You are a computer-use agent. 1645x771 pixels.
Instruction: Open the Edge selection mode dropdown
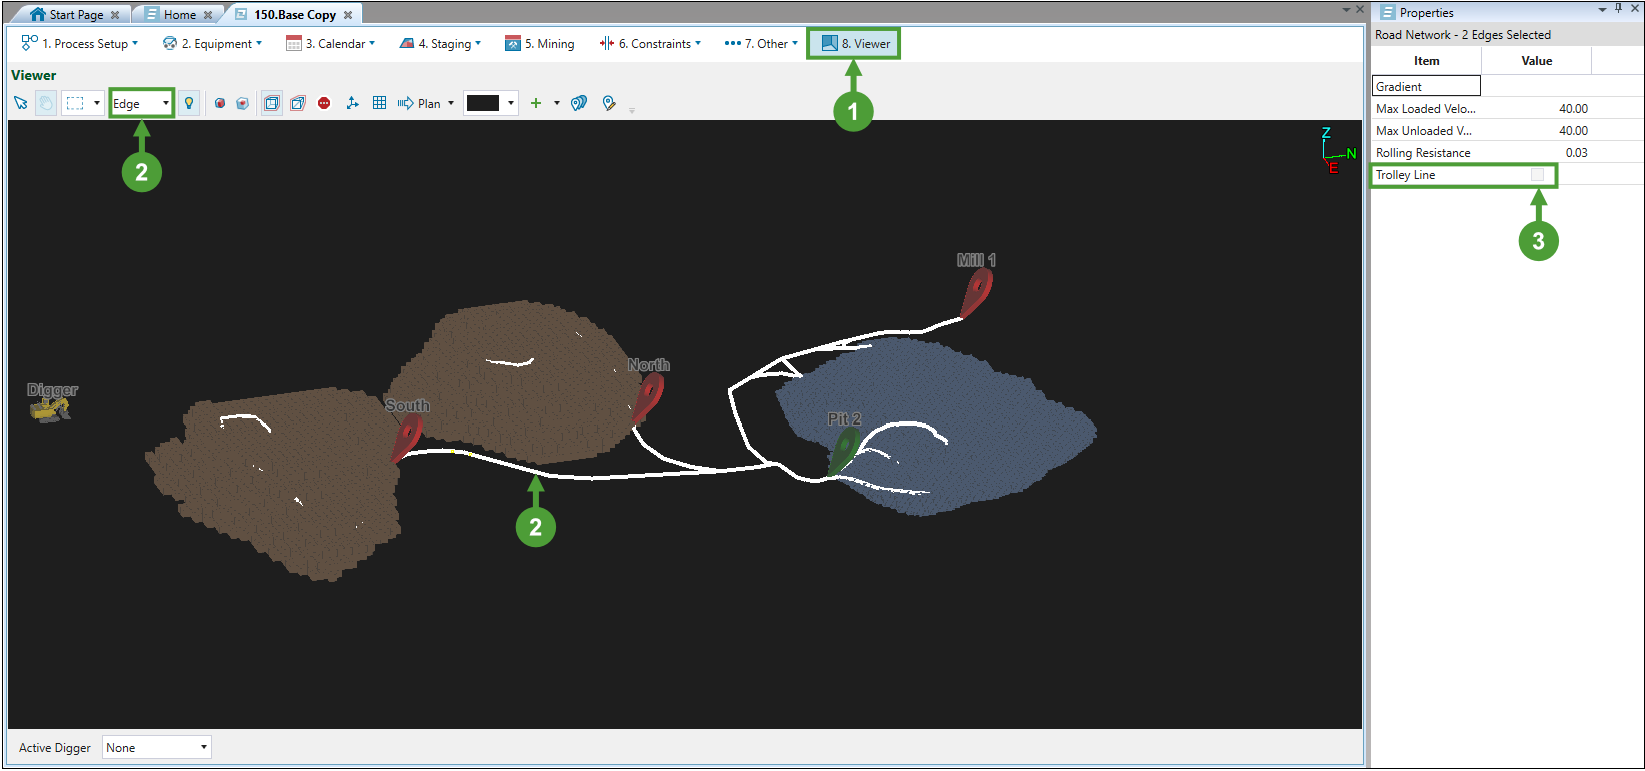coord(141,103)
